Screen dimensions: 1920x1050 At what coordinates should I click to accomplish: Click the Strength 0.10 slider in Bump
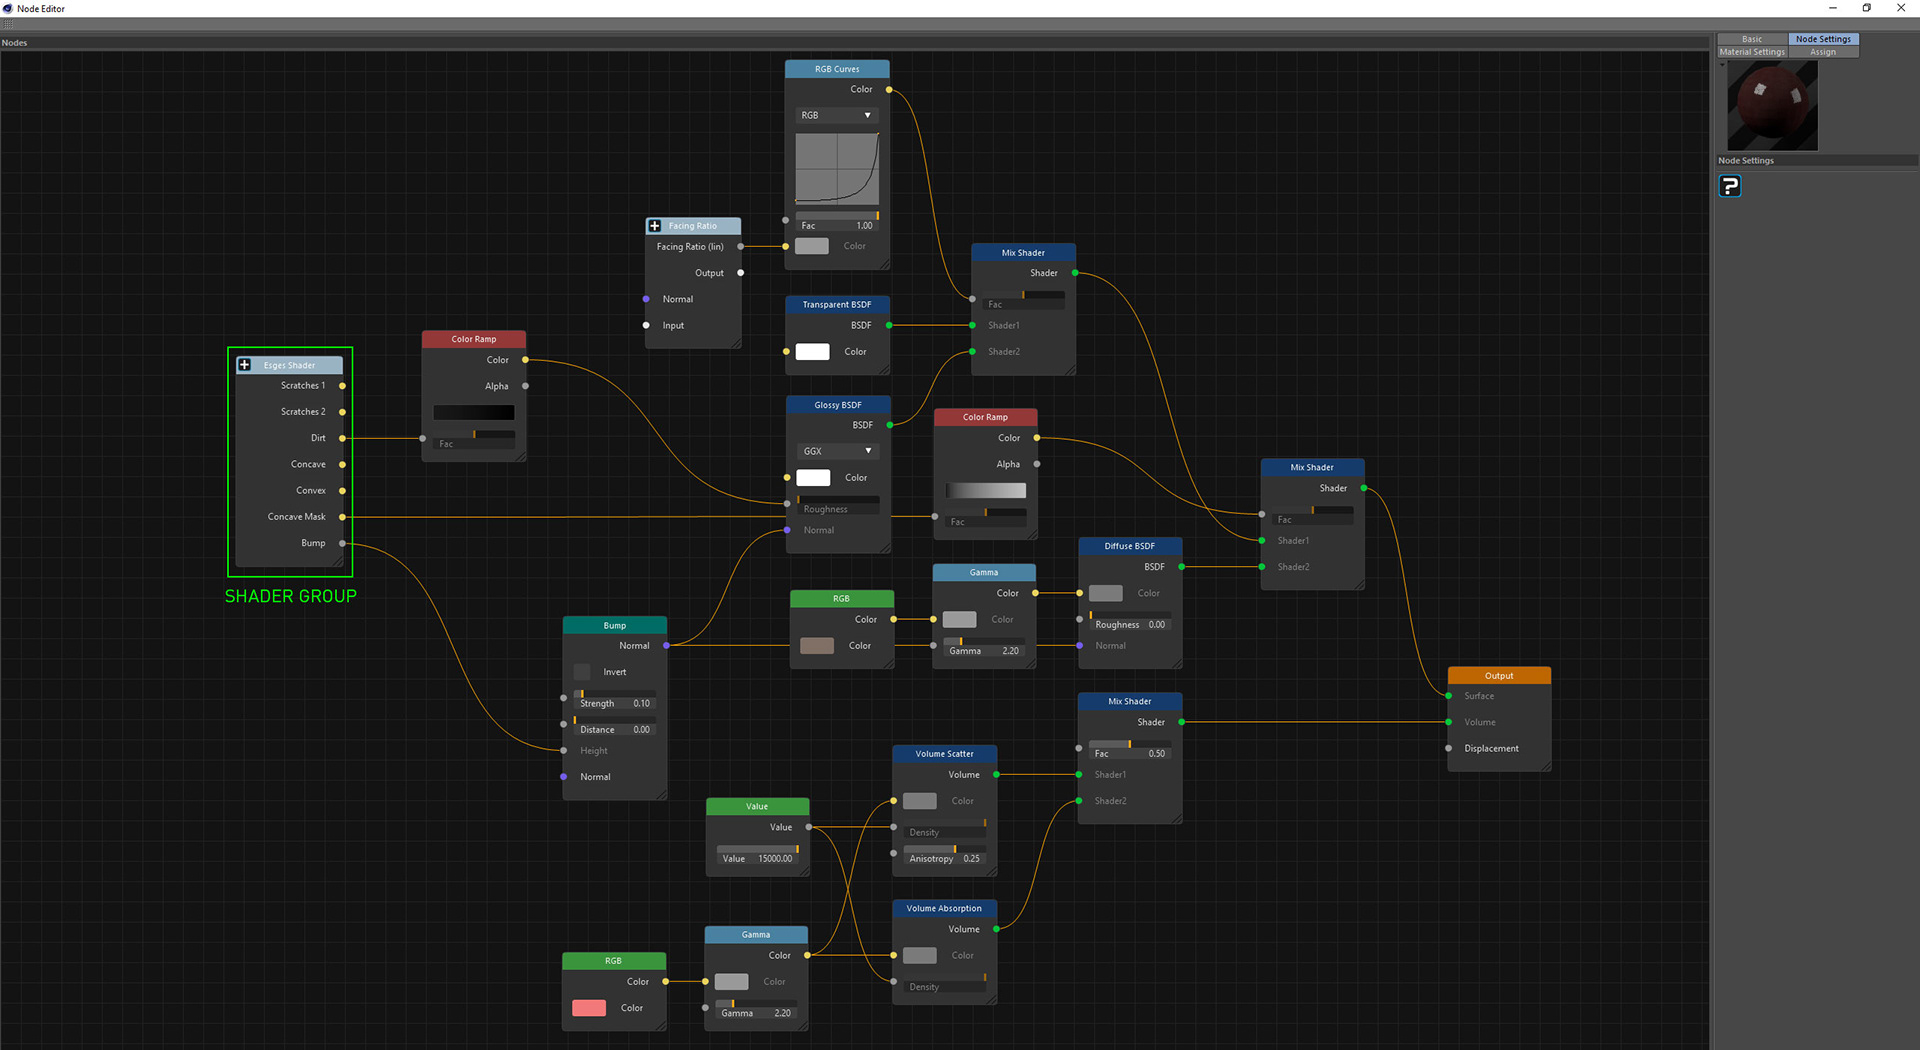pyautogui.click(x=615, y=700)
